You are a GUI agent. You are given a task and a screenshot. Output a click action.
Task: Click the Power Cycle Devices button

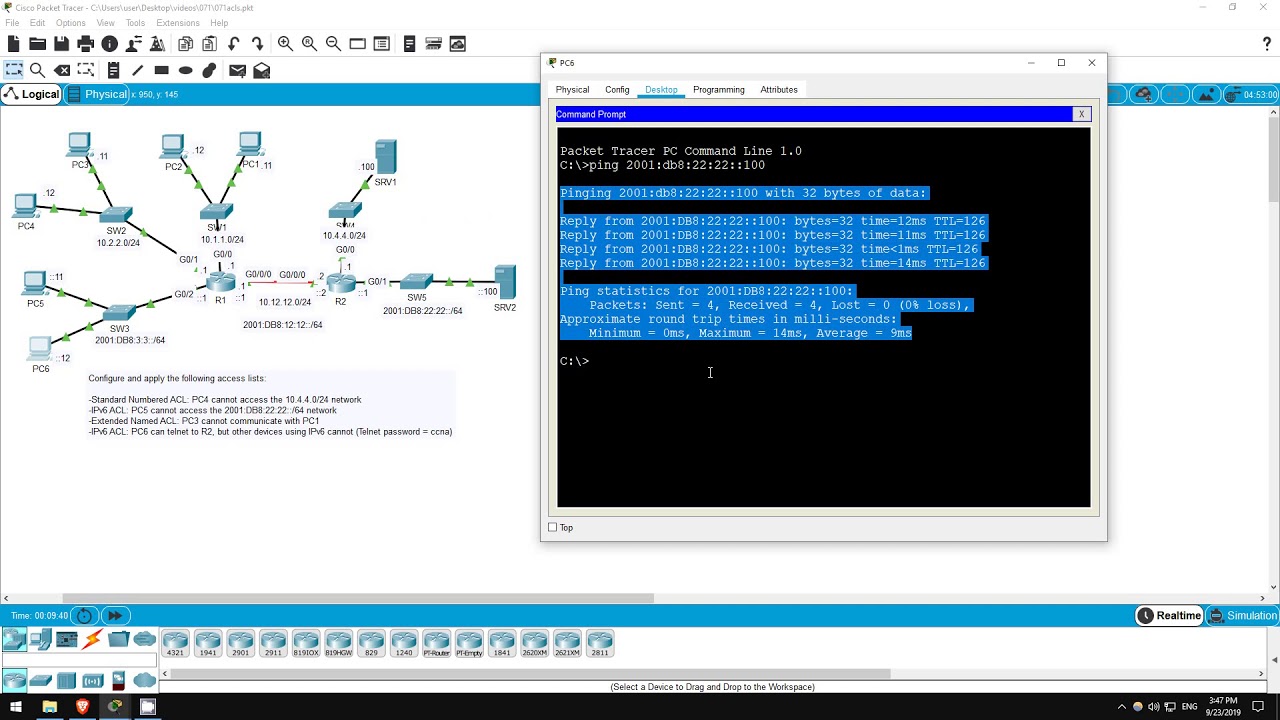pos(85,616)
